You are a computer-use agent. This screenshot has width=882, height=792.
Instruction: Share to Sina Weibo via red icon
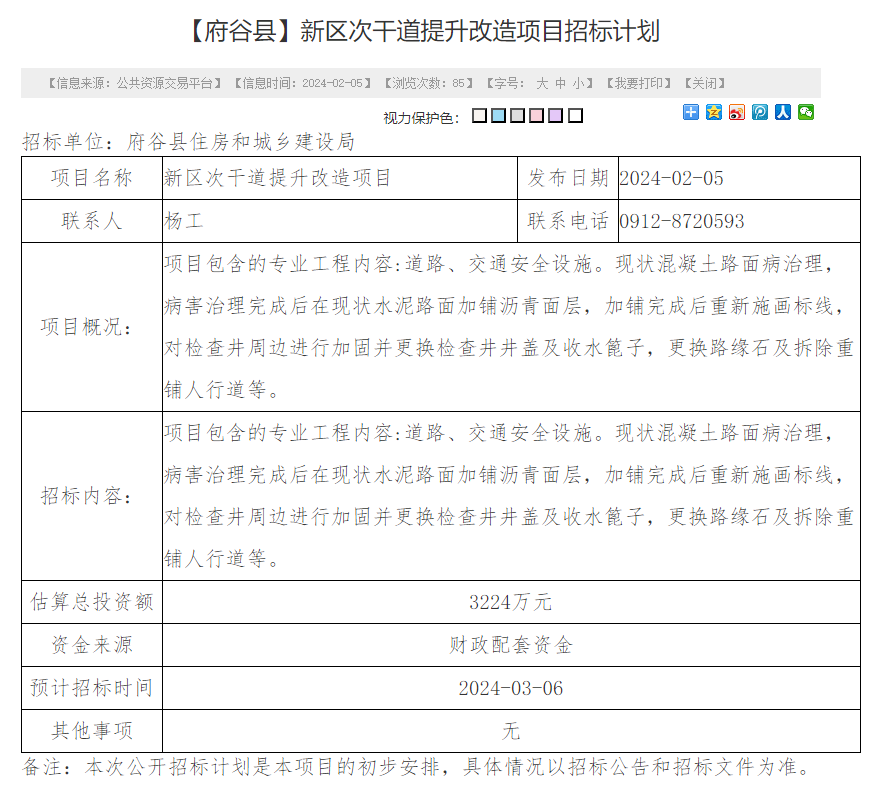point(737,112)
